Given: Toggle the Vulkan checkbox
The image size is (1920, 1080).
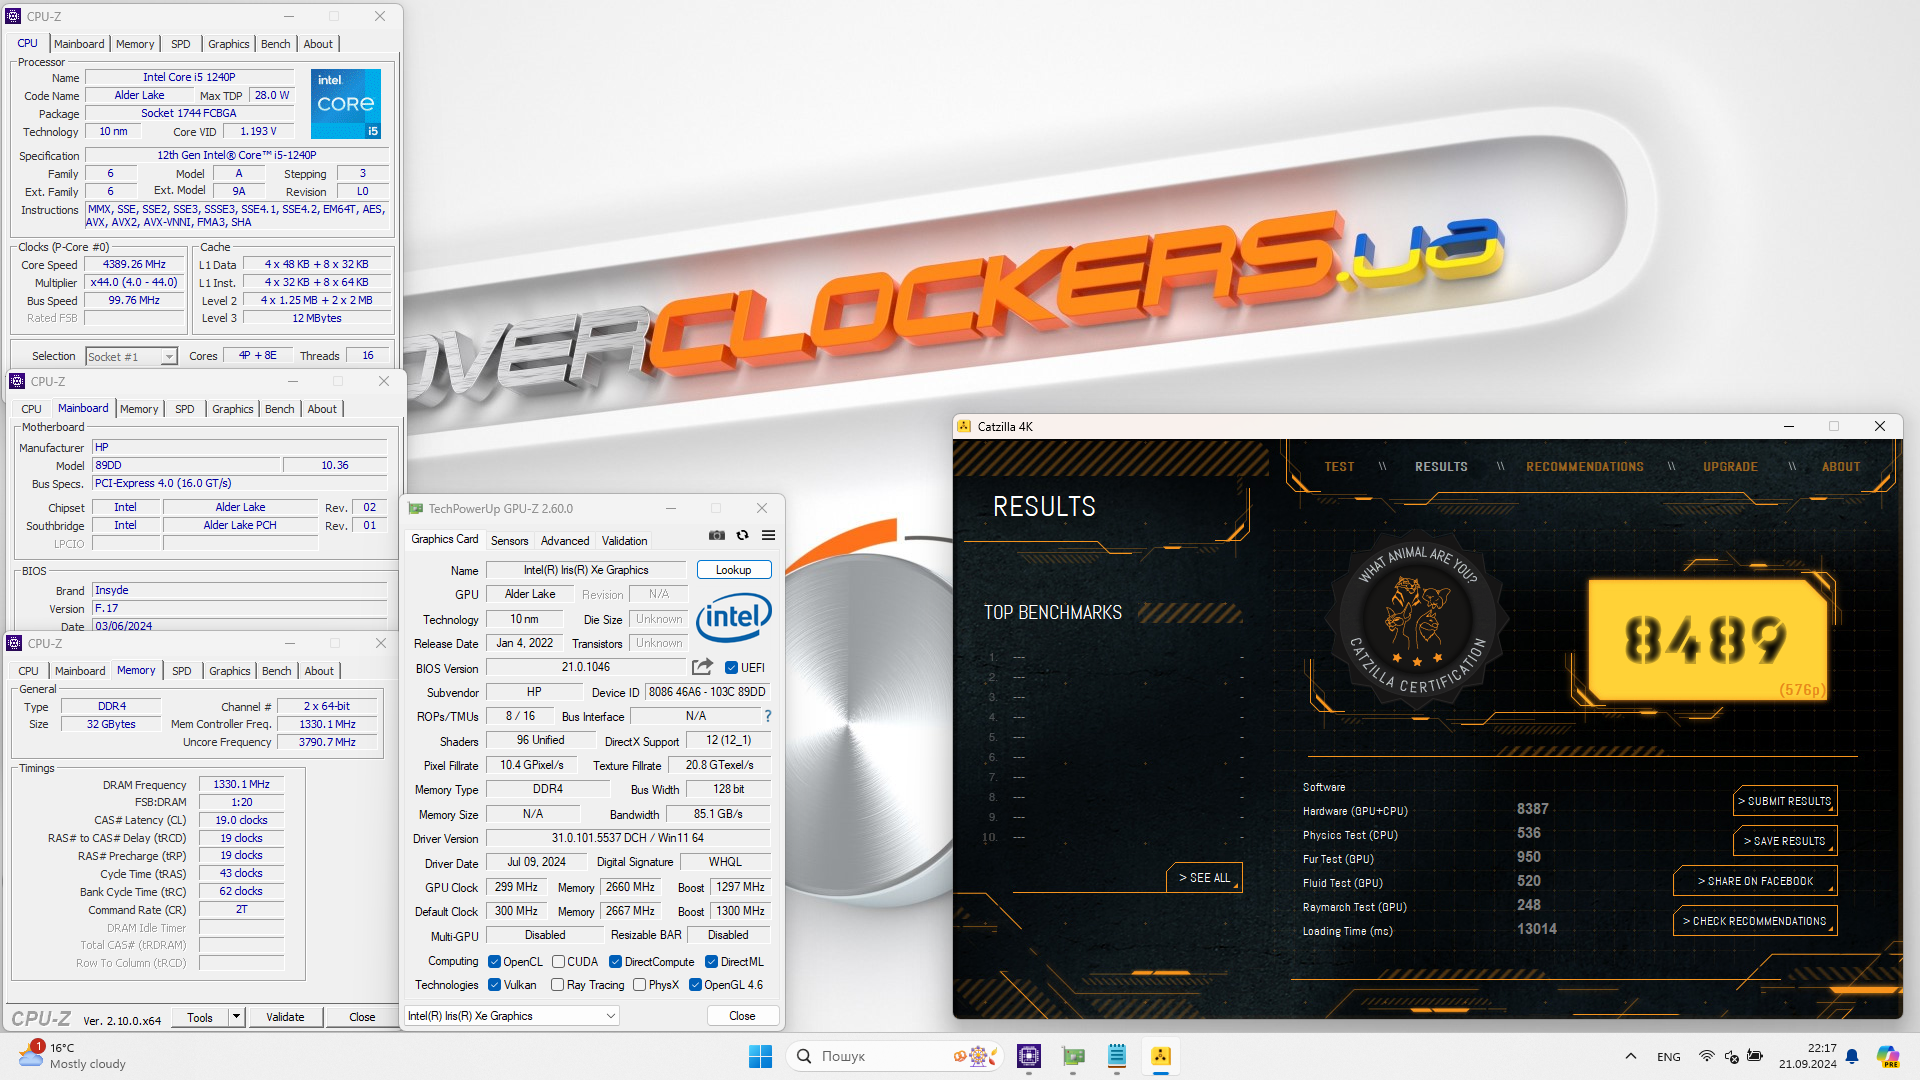Looking at the screenshot, I should 494,985.
